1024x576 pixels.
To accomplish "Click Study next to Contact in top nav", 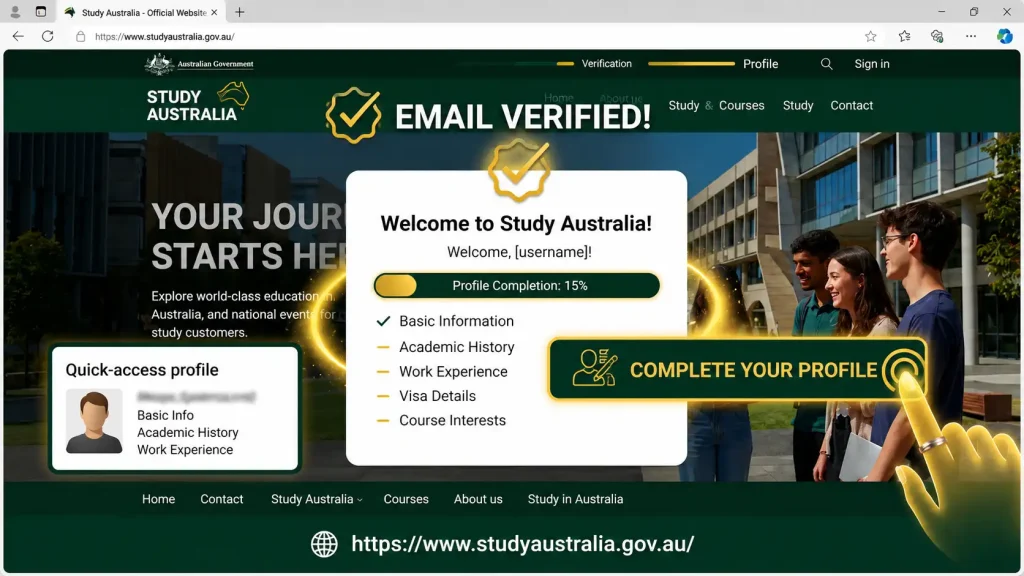I will 798,105.
